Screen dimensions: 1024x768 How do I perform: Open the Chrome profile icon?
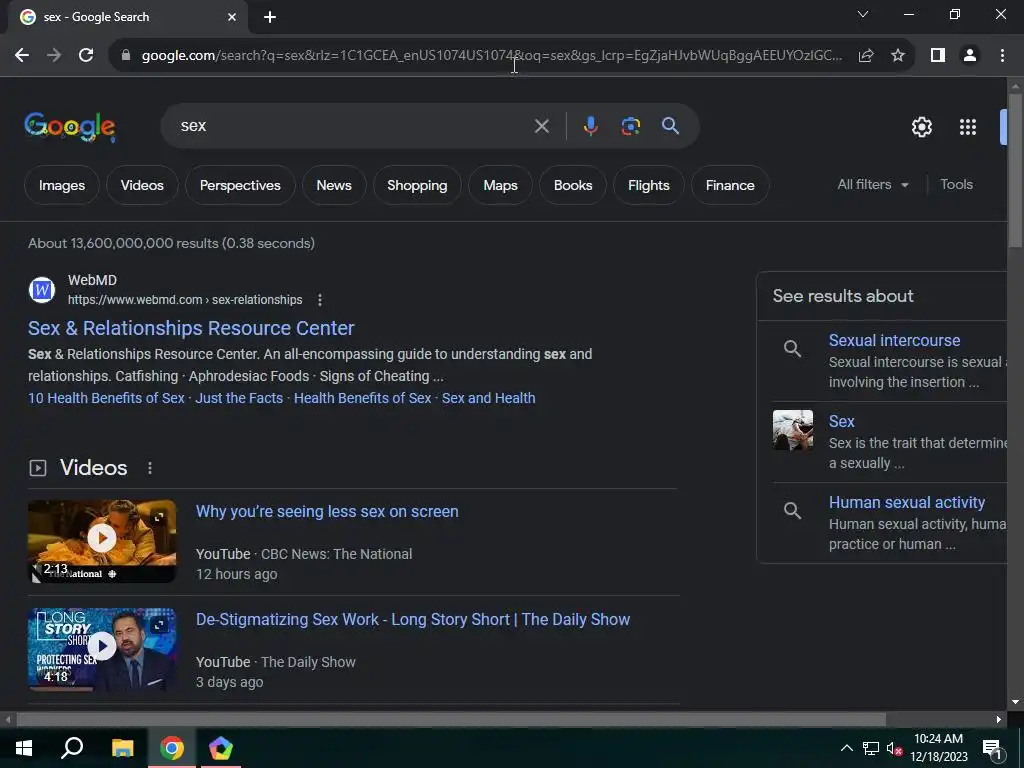(970, 56)
